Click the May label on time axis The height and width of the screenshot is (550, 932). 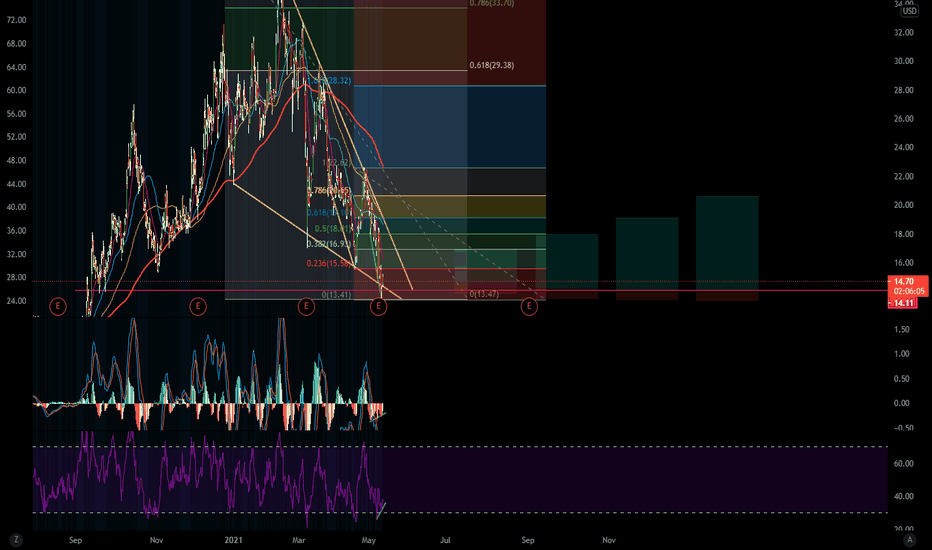click(369, 540)
